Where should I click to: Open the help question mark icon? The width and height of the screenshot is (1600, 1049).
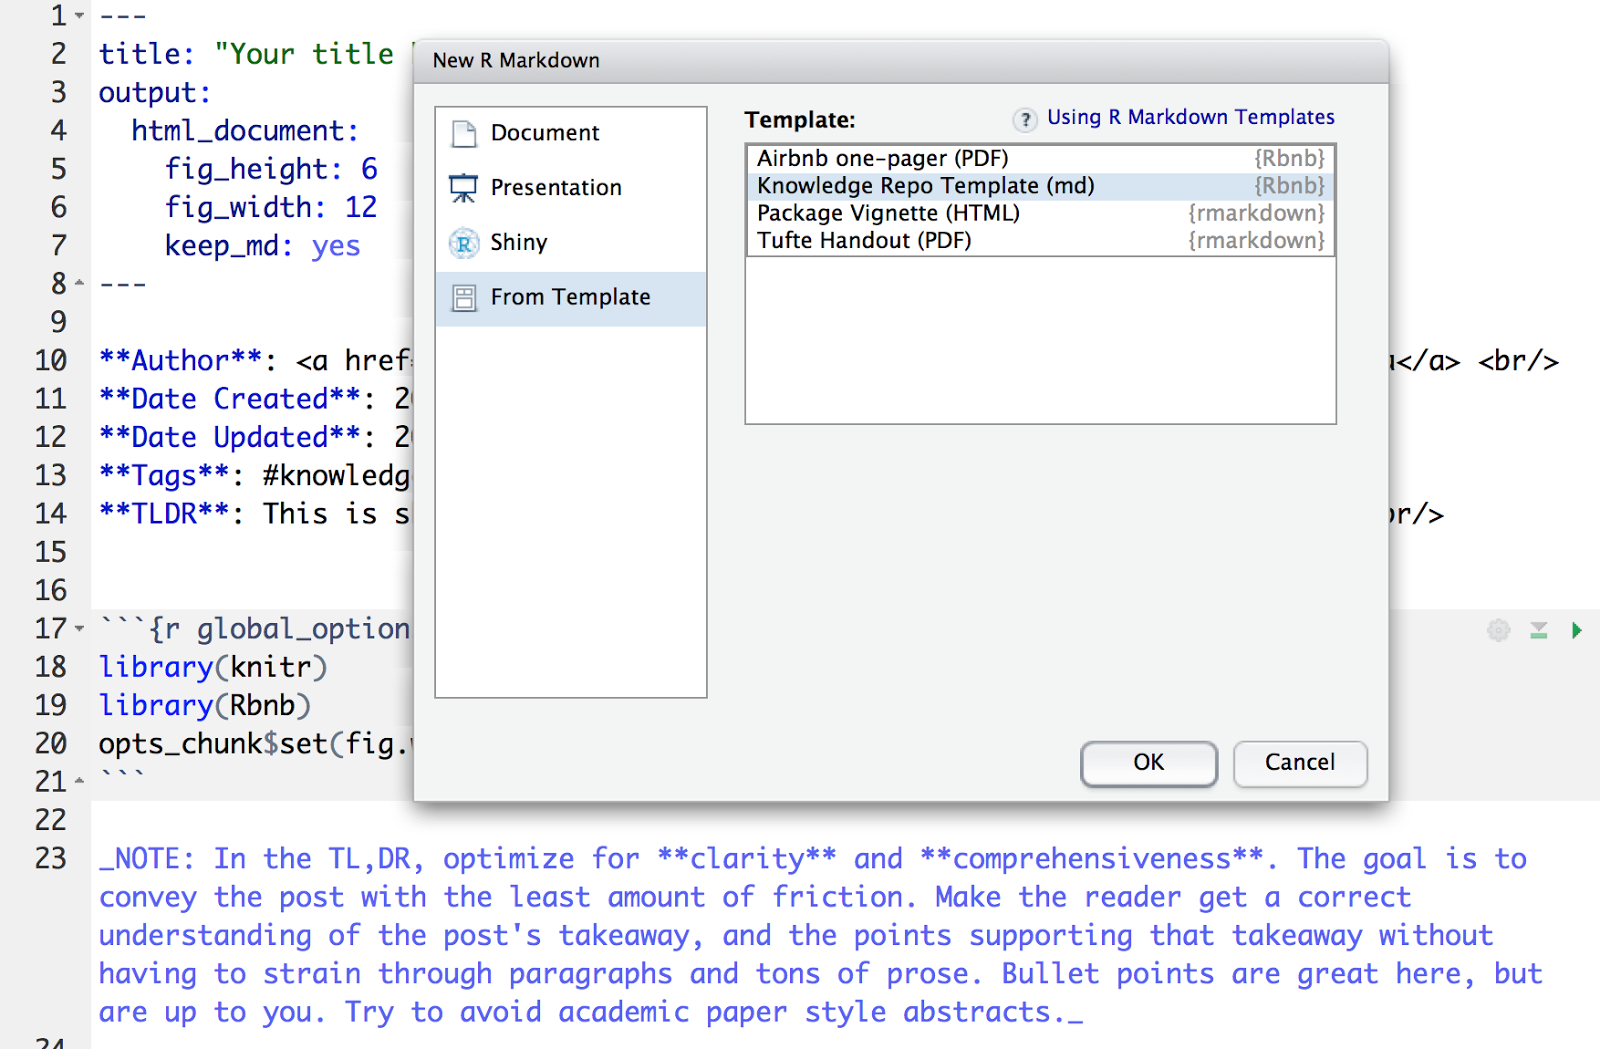tap(1025, 120)
